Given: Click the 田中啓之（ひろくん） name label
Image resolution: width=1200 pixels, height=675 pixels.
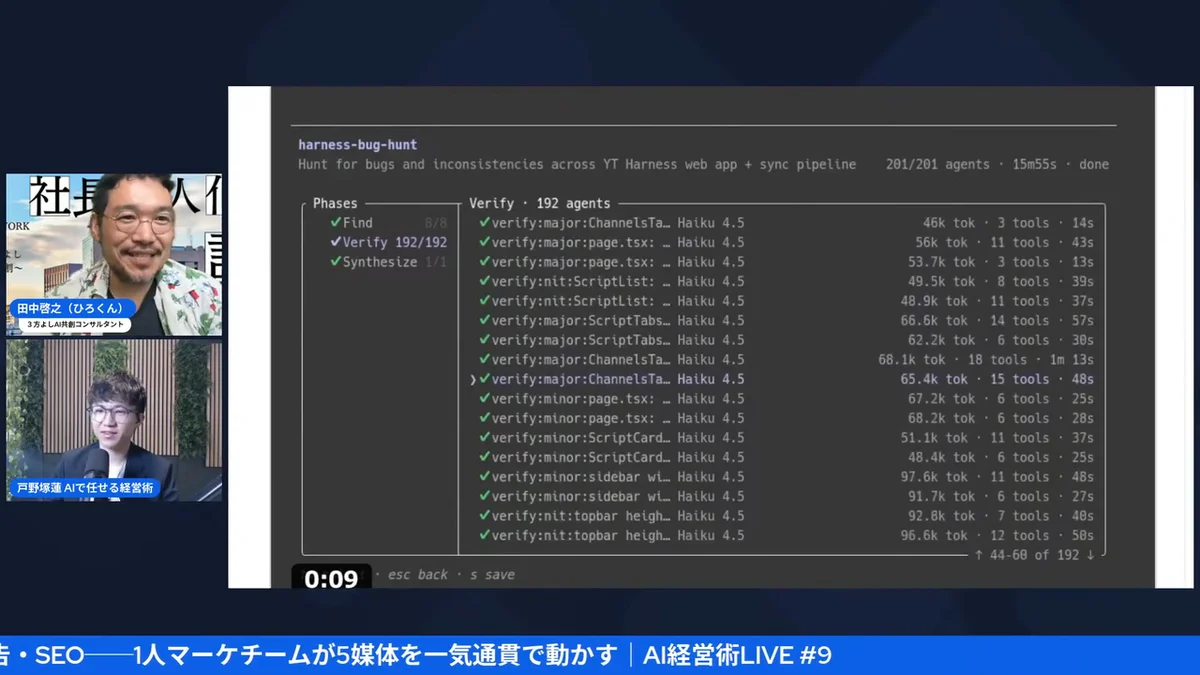Looking at the screenshot, I should tap(72, 308).
